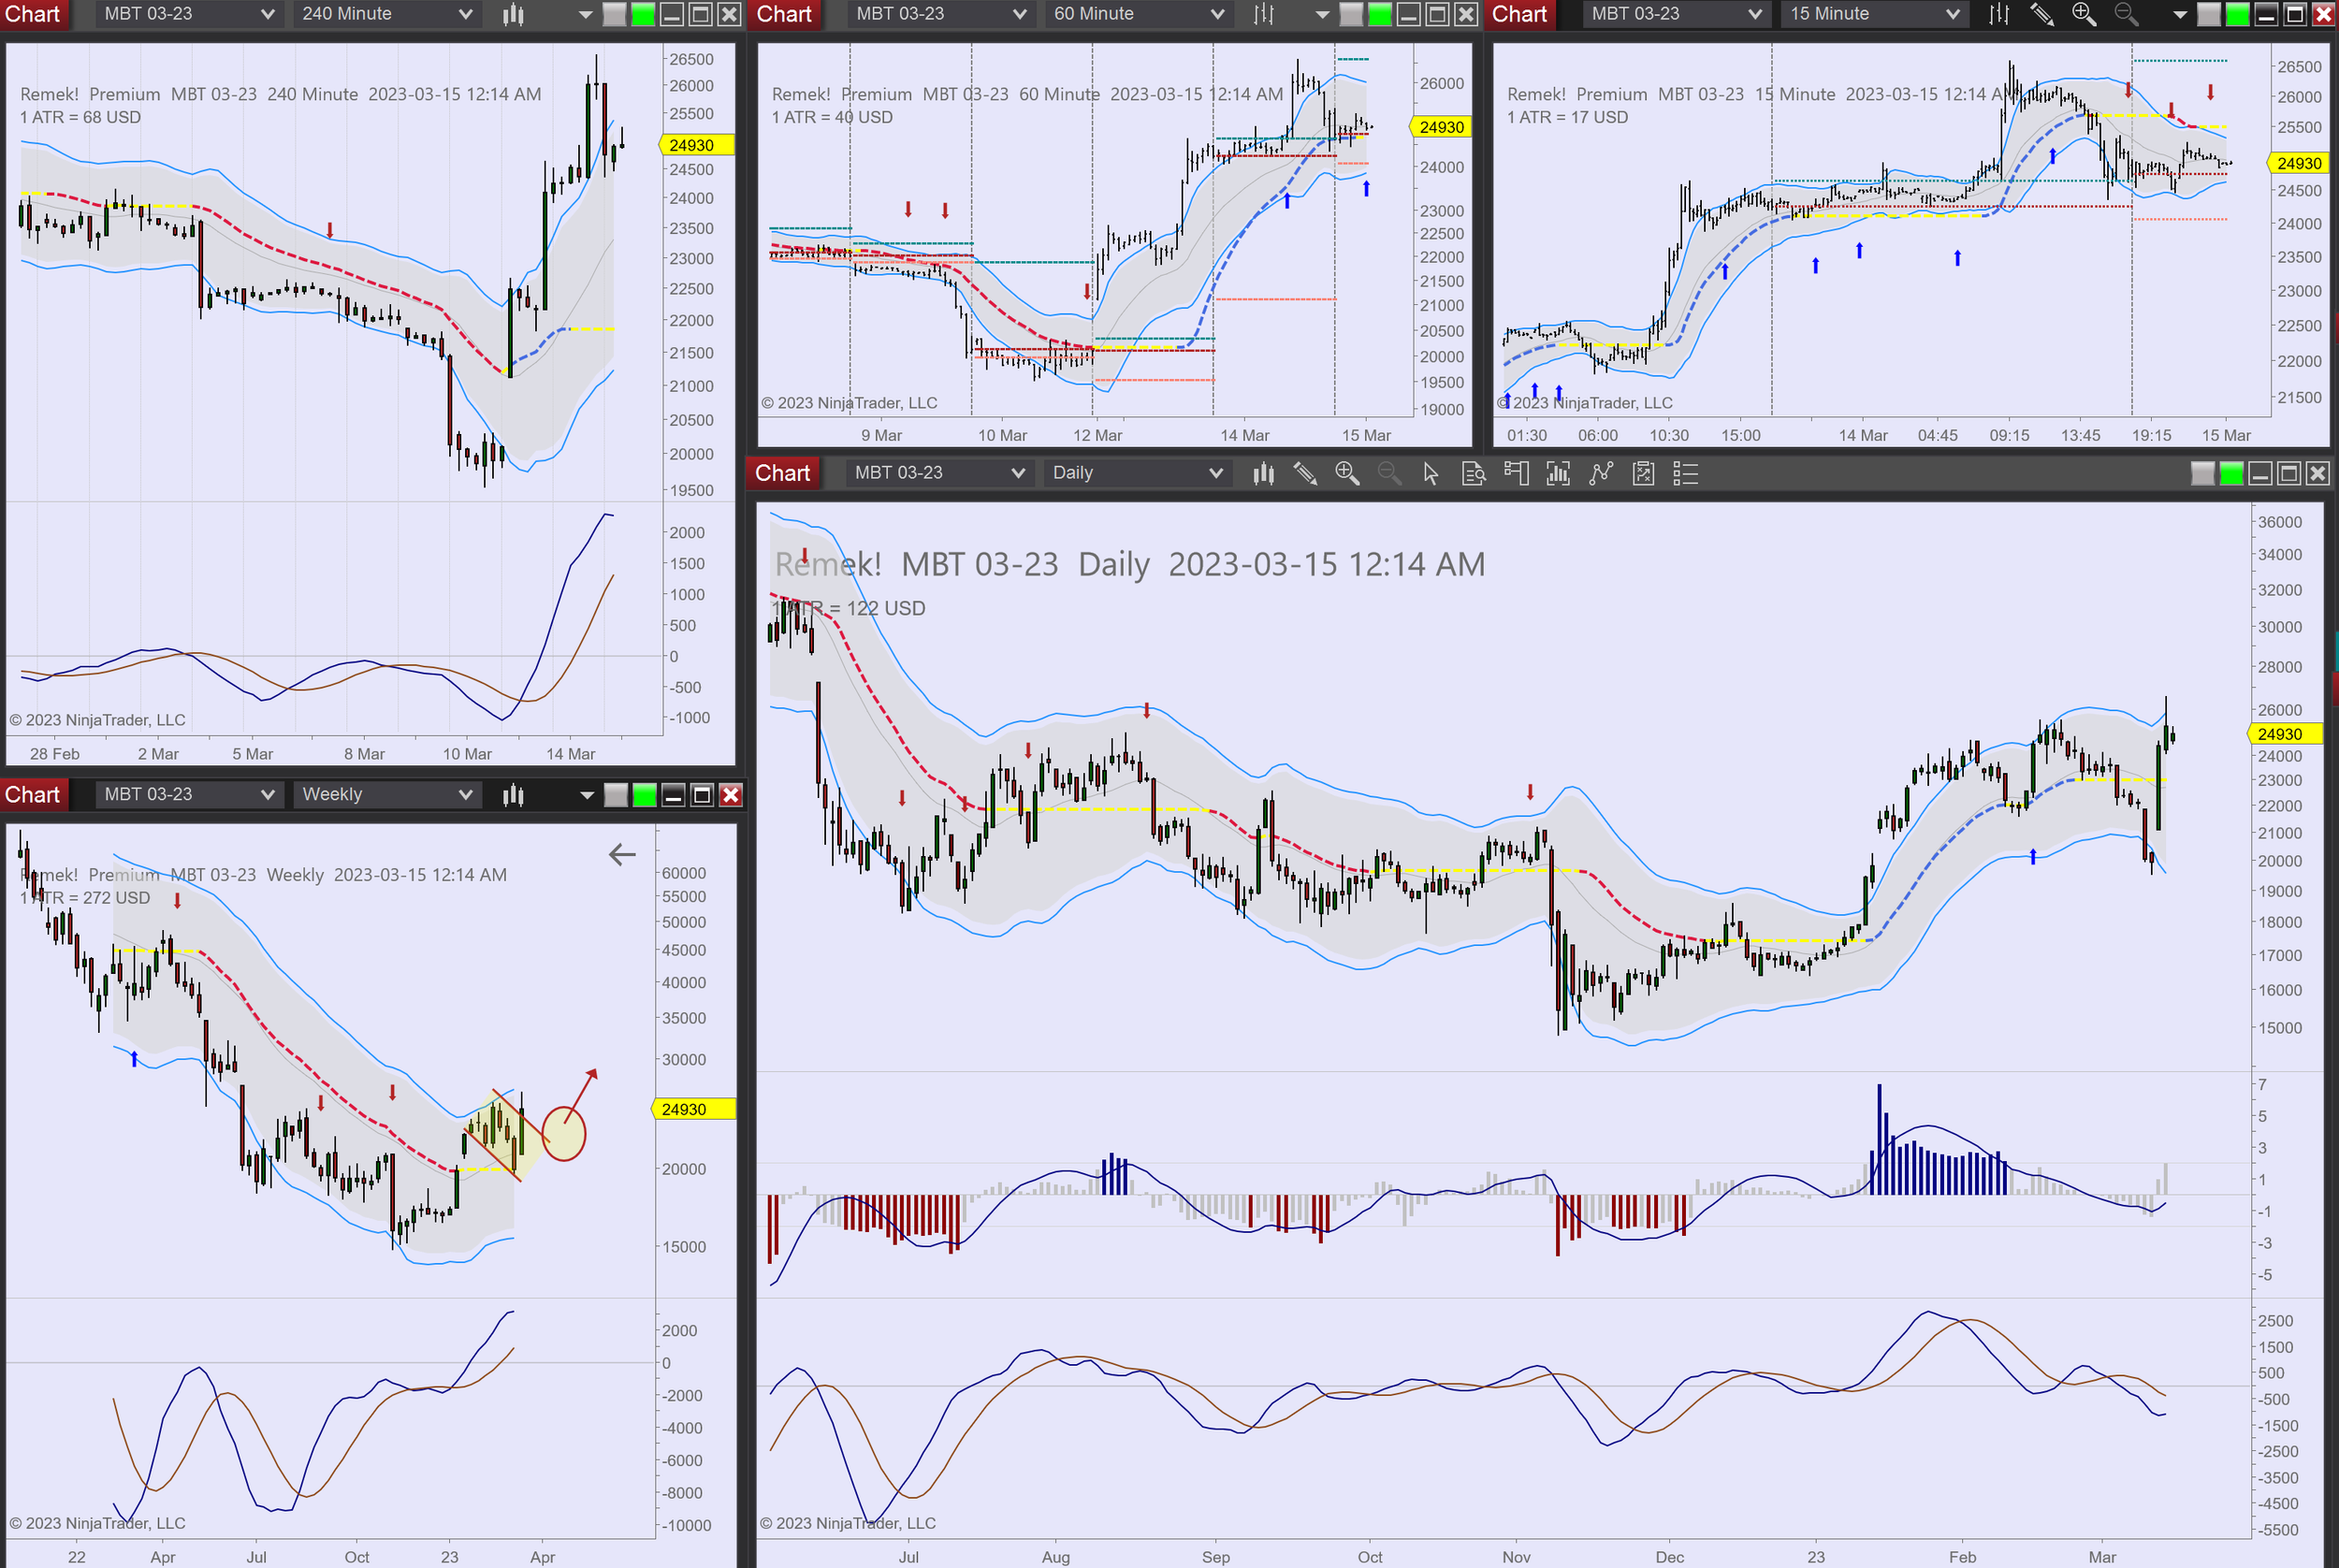2339x1568 pixels.
Task: Expand toolbar overflow arrow on 60 Minute chart
Action: [1321, 14]
